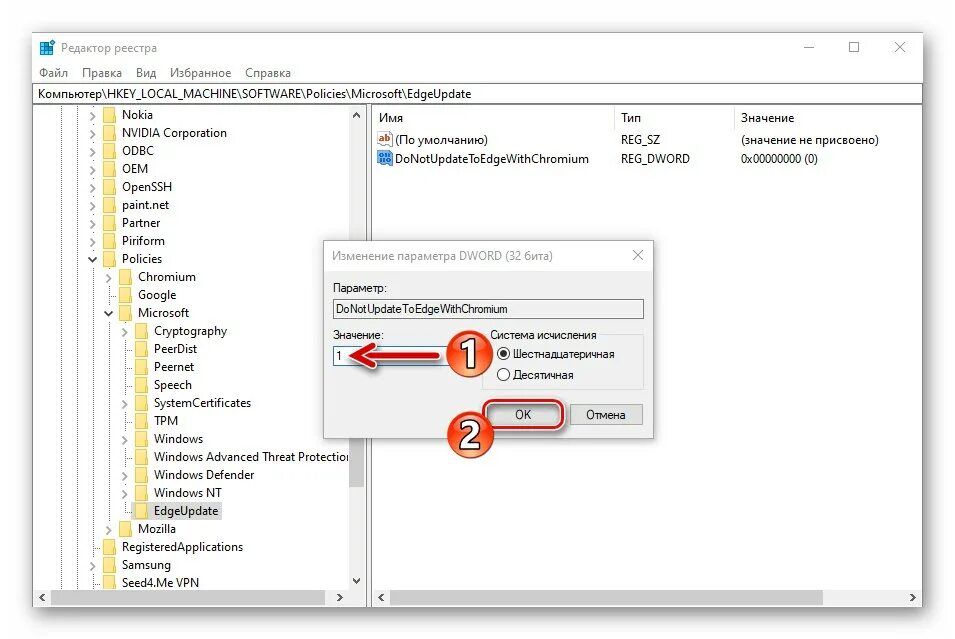Click the registry path address bar
This screenshot has height=639, width=955.
coord(478,94)
